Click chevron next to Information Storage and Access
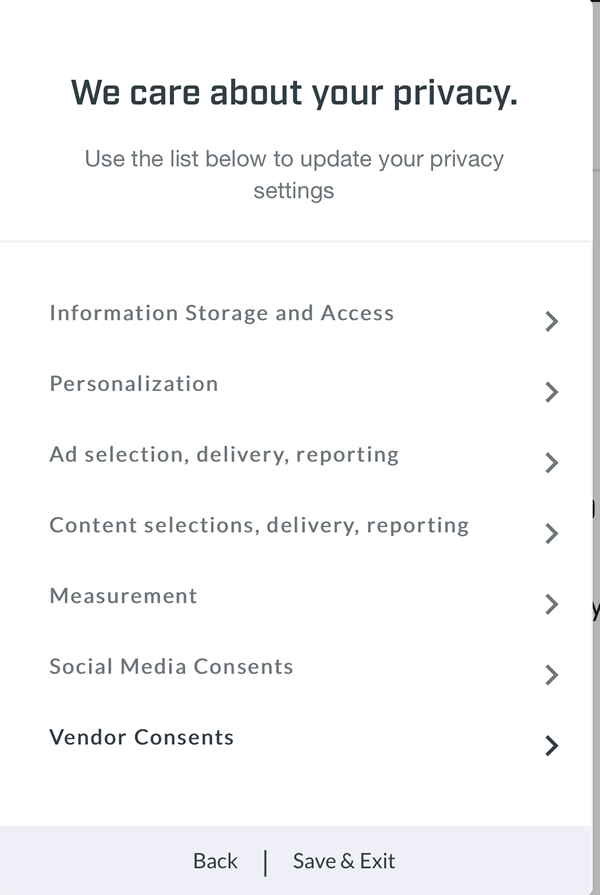 tap(551, 321)
